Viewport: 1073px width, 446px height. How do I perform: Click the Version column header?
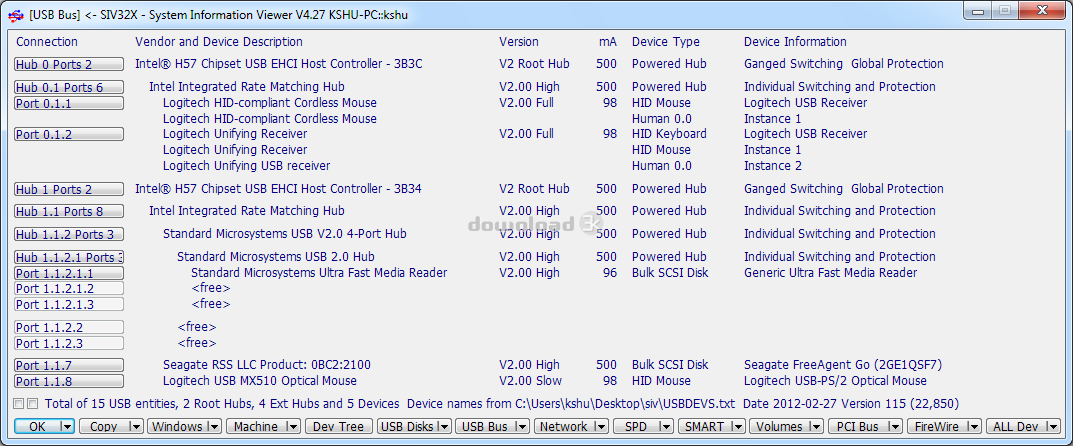click(x=519, y=42)
